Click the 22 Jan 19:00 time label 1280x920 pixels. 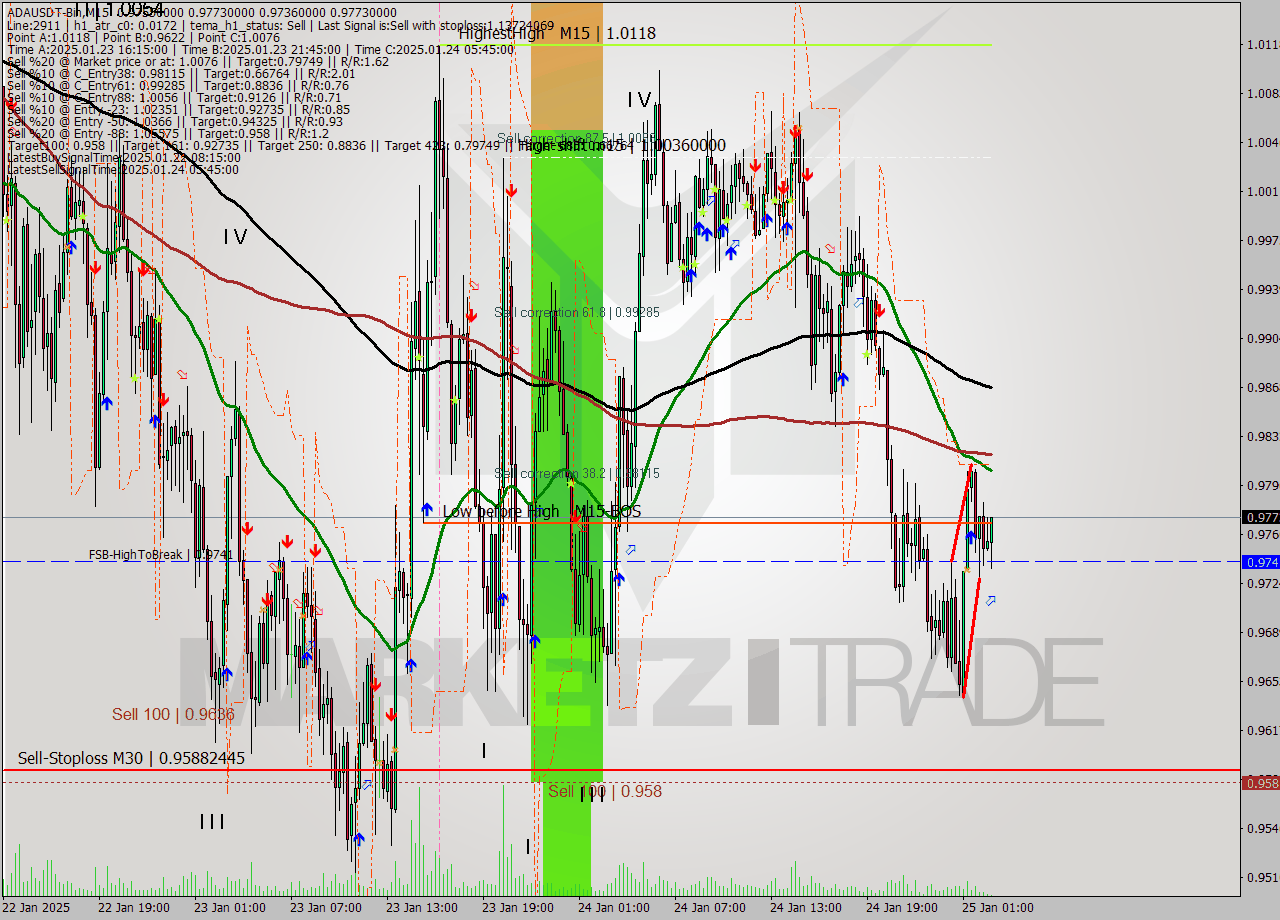click(132, 908)
